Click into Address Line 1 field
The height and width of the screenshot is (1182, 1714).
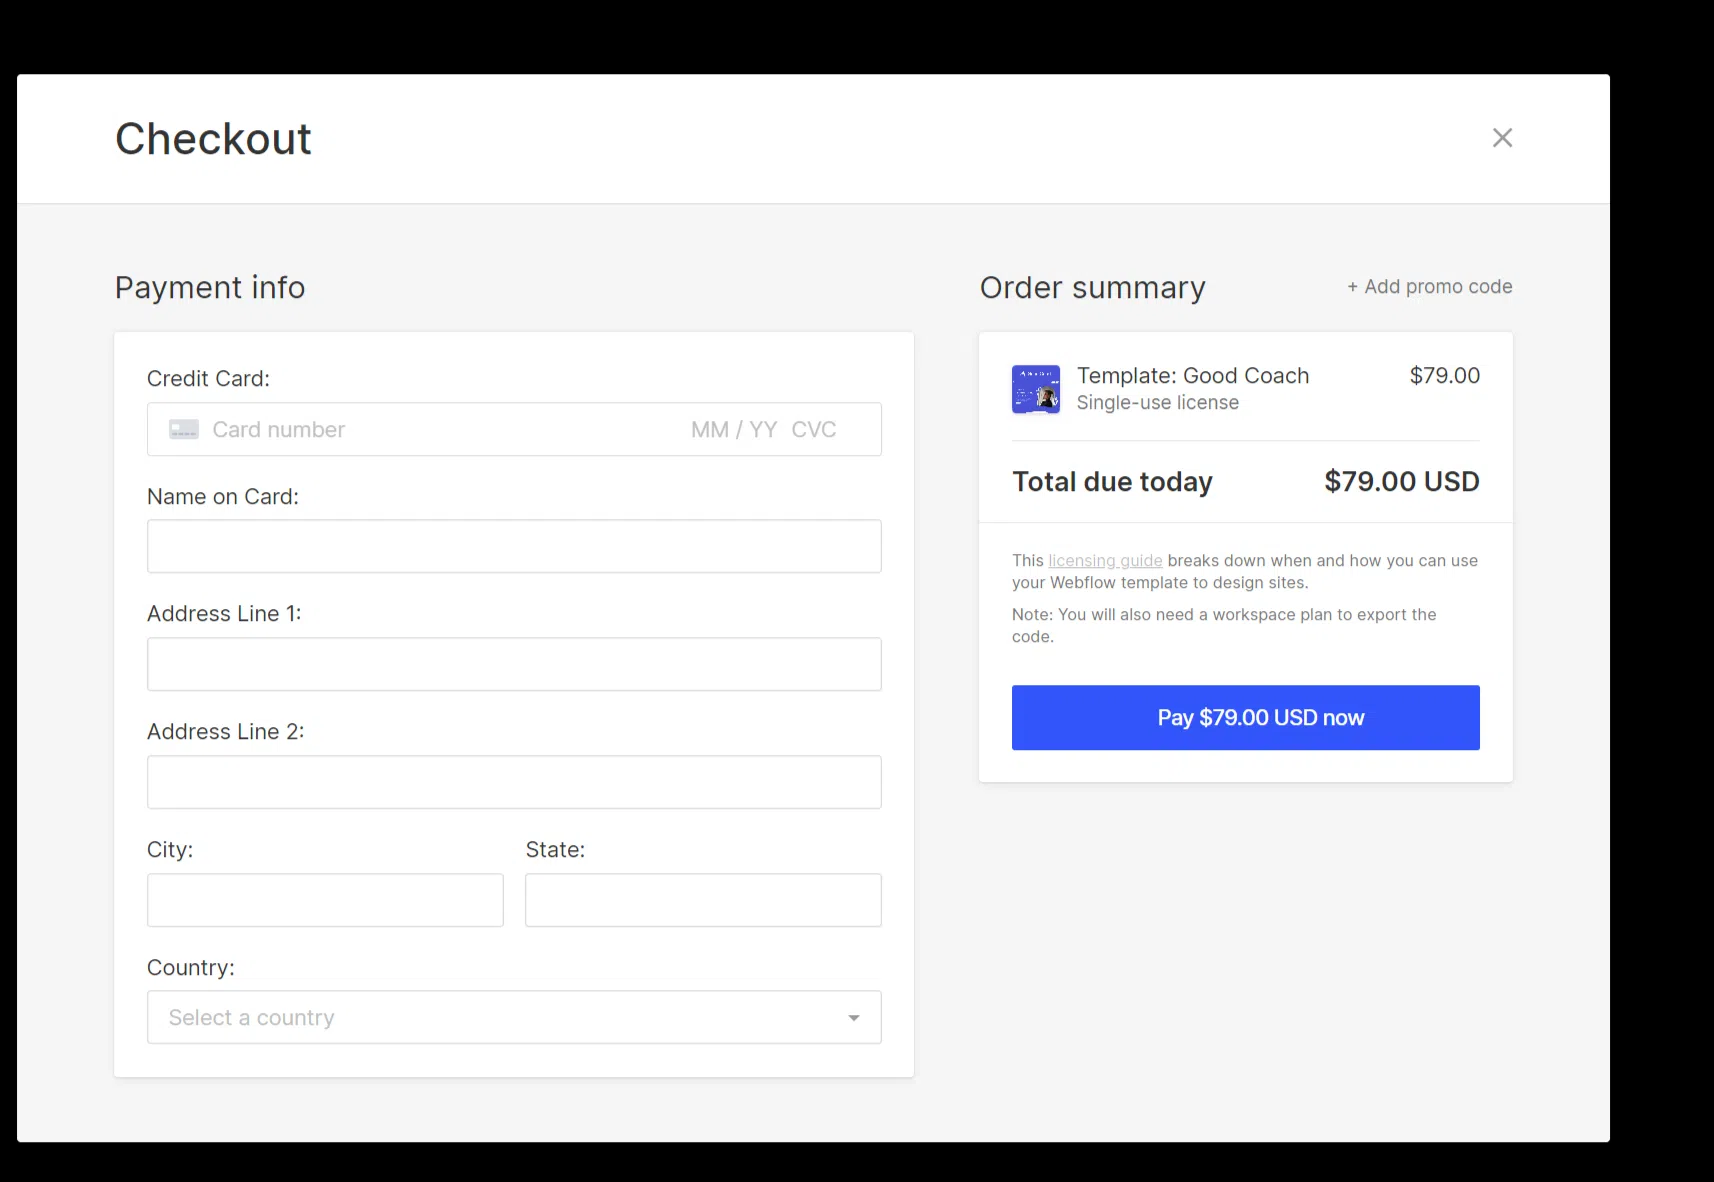514,664
